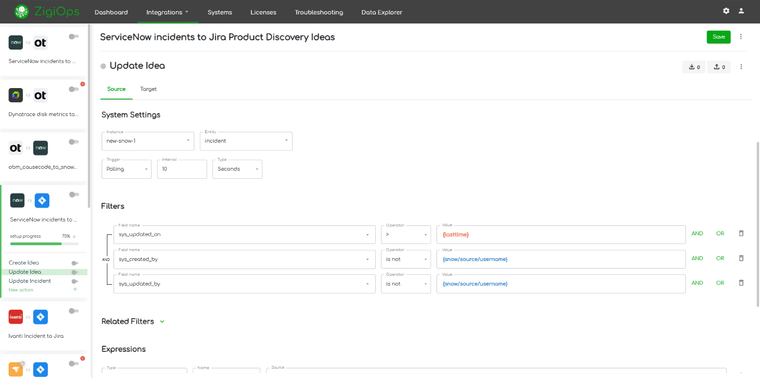Click the Save button
The height and width of the screenshot is (378, 760).
pos(719,37)
